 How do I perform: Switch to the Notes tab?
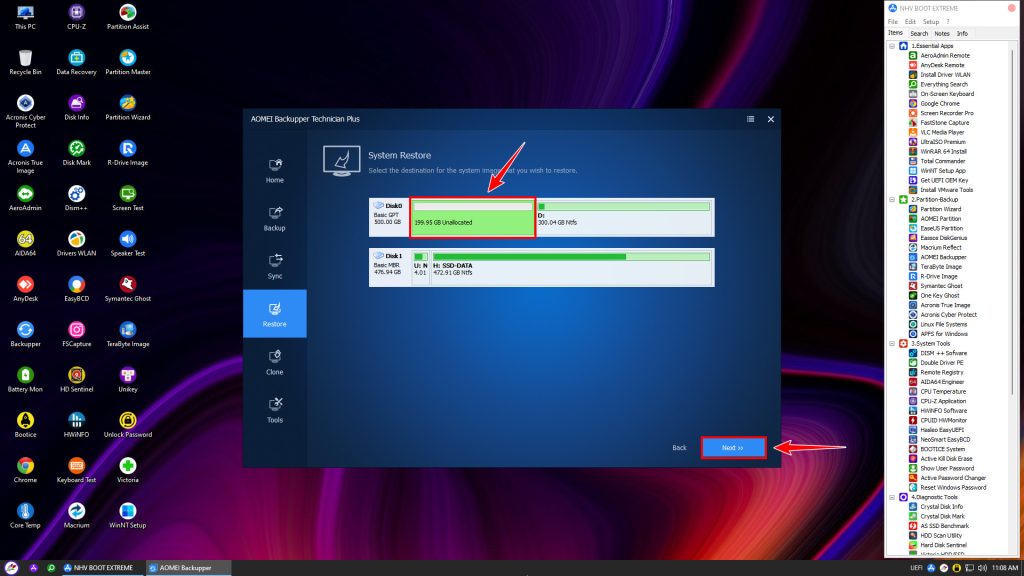point(942,33)
